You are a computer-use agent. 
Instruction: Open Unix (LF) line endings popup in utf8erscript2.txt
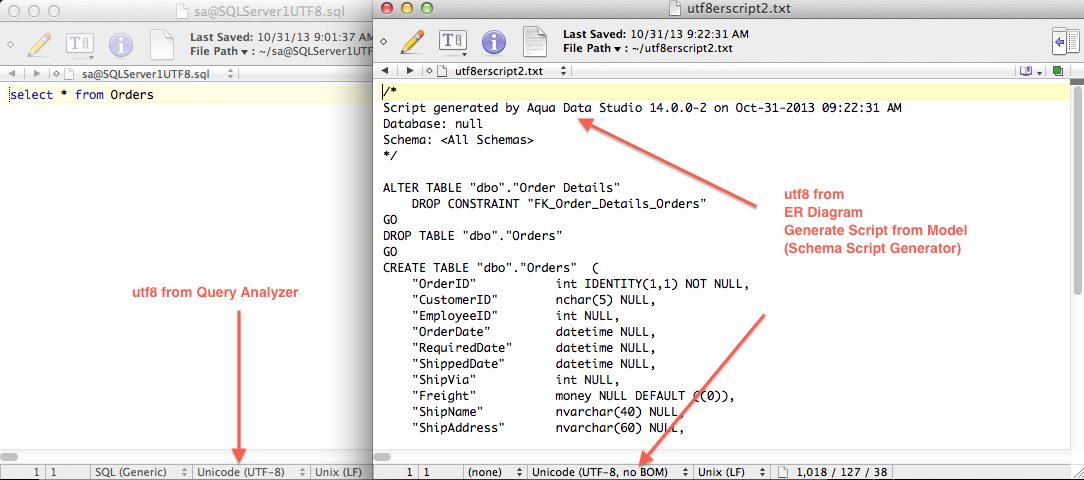[x=732, y=473]
